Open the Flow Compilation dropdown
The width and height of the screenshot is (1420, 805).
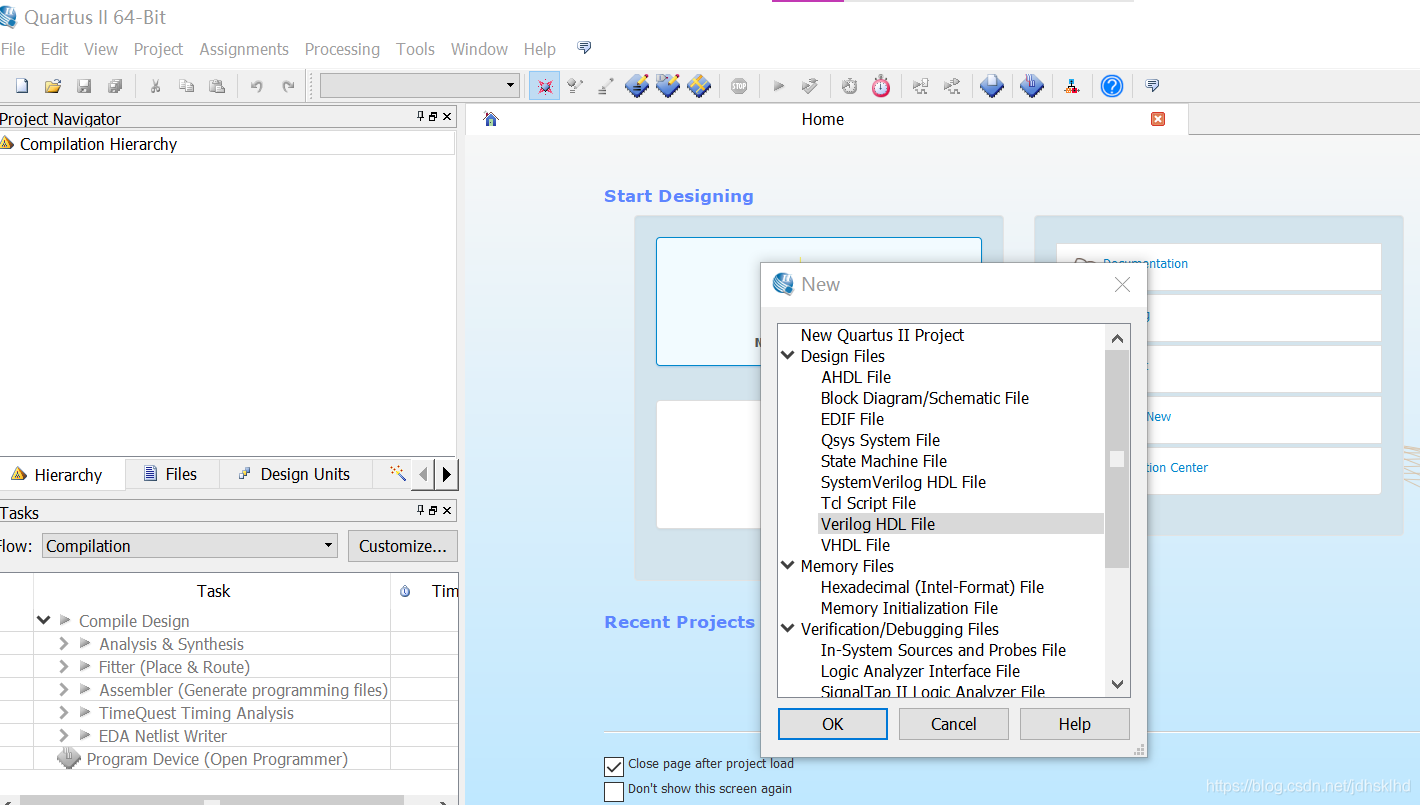click(190, 546)
